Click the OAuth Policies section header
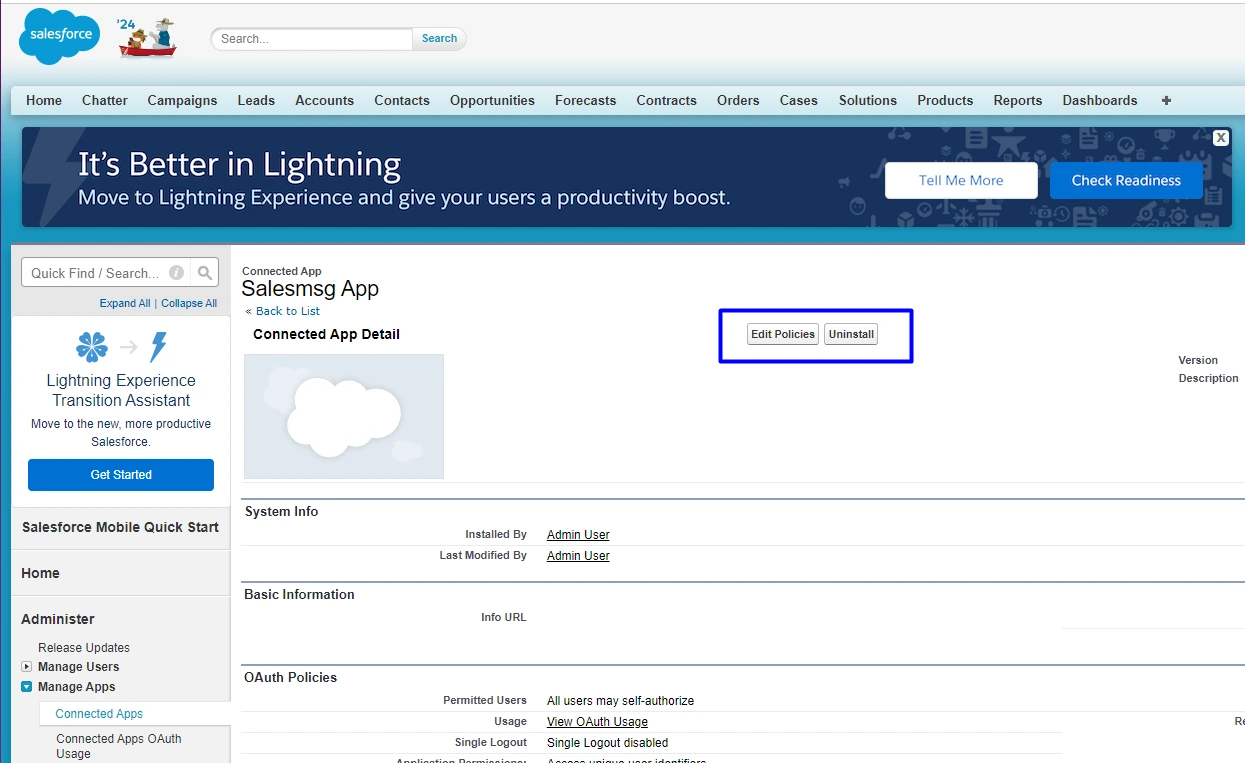This screenshot has height=763, width=1245. (290, 677)
